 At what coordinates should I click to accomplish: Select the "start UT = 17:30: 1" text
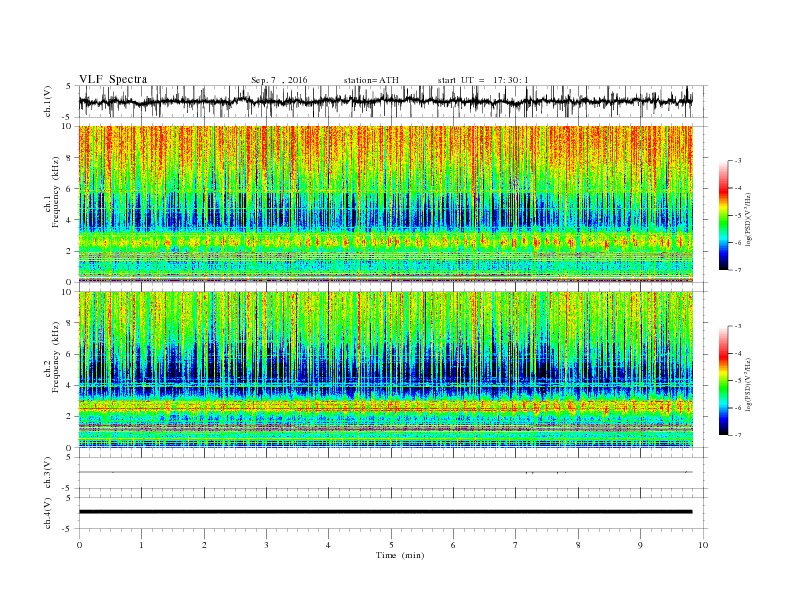coord(483,80)
